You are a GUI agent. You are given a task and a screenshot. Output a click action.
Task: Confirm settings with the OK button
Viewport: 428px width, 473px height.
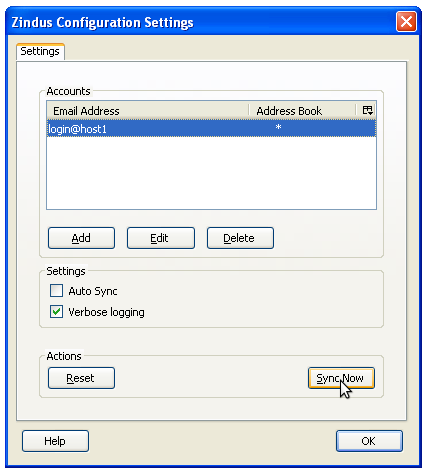click(x=369, y=441)
